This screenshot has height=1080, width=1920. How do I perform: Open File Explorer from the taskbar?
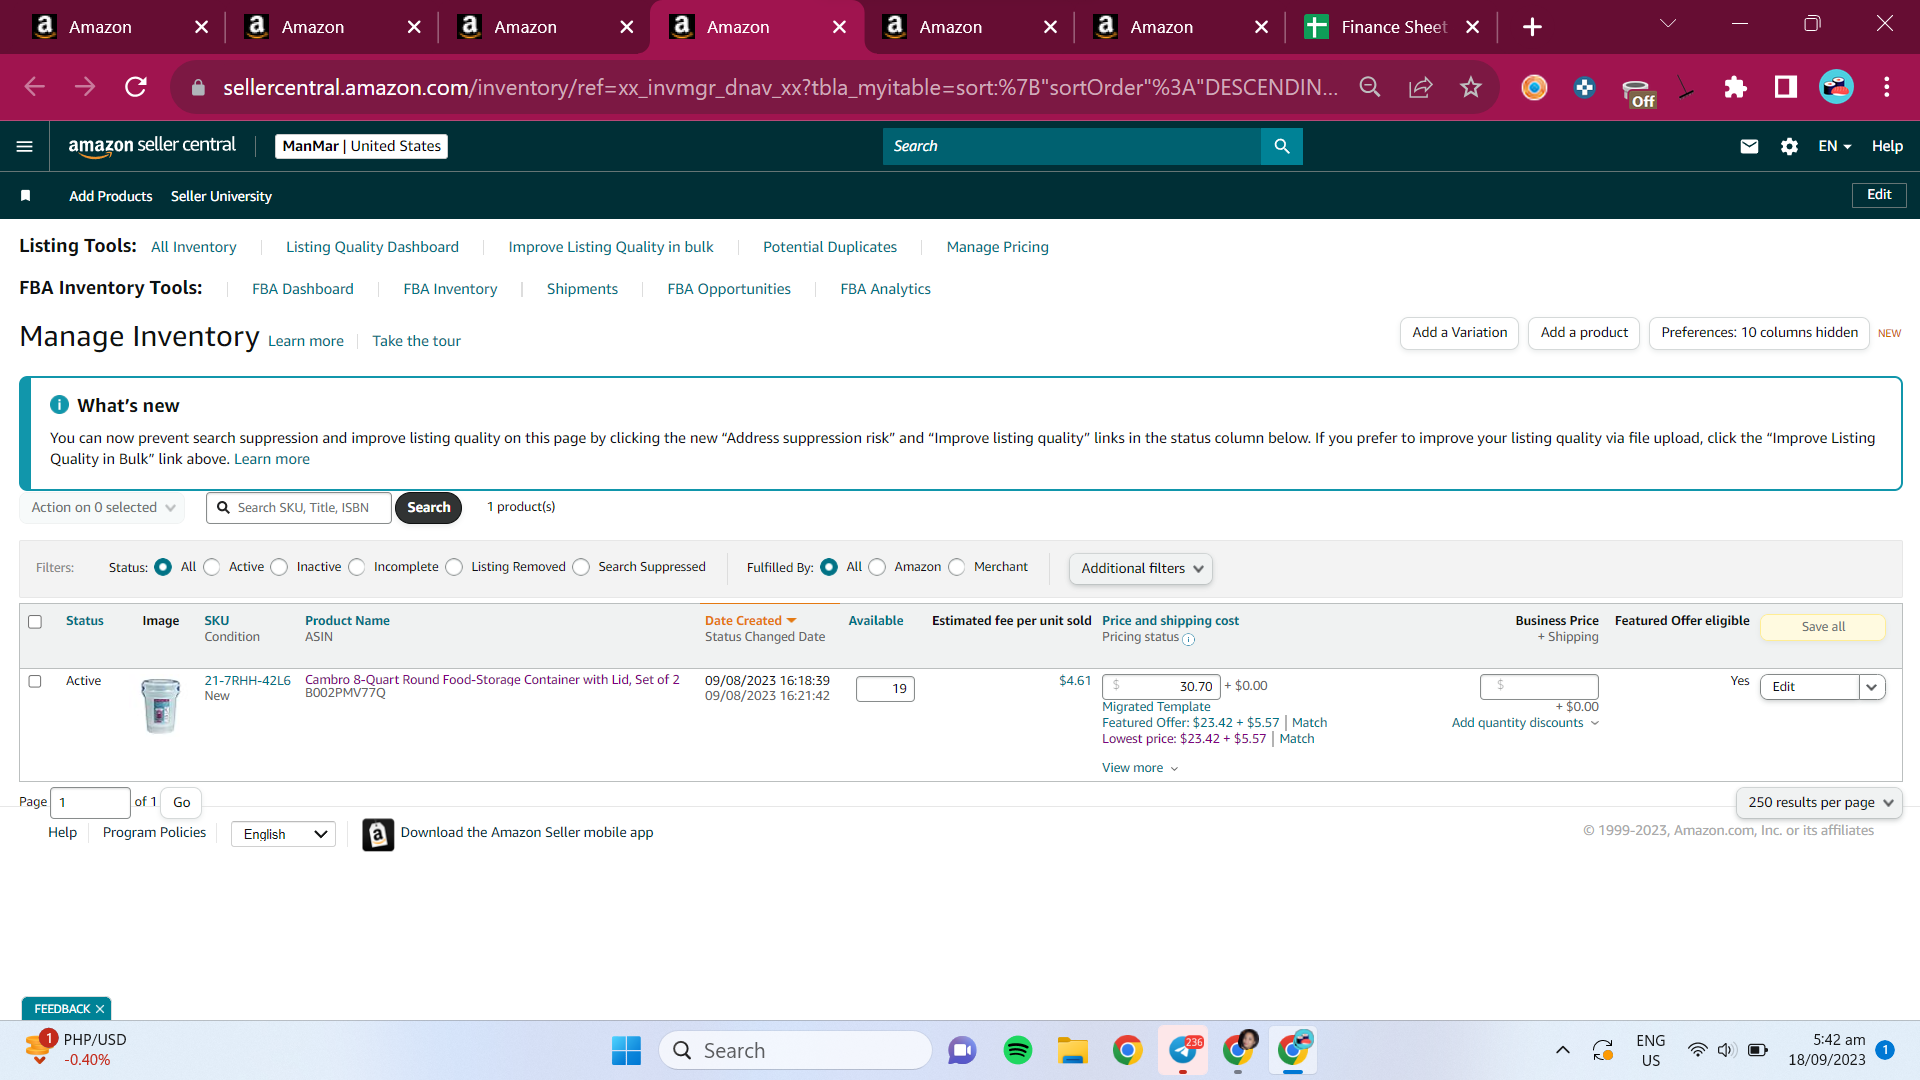[x=1073, y=1050]
